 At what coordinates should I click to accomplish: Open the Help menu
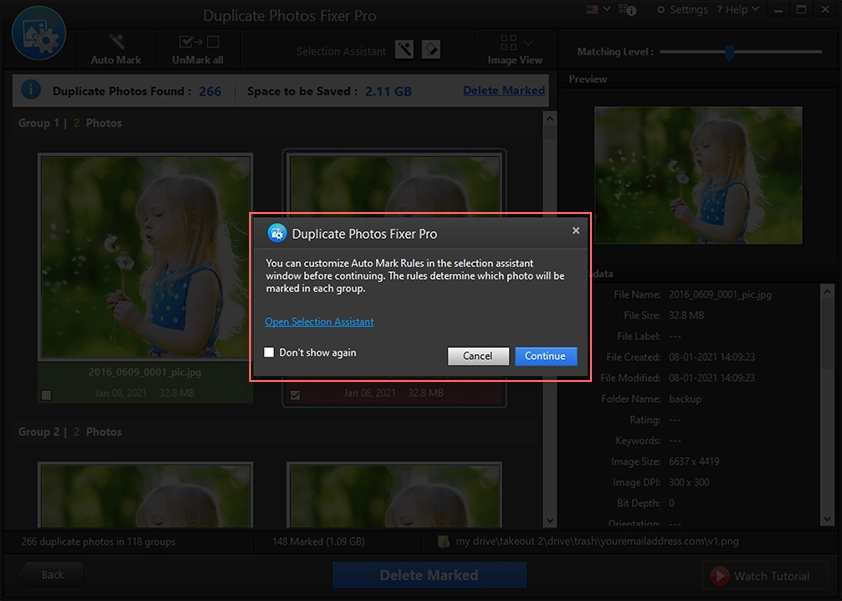pyautogui.click(x=738, y=10)
